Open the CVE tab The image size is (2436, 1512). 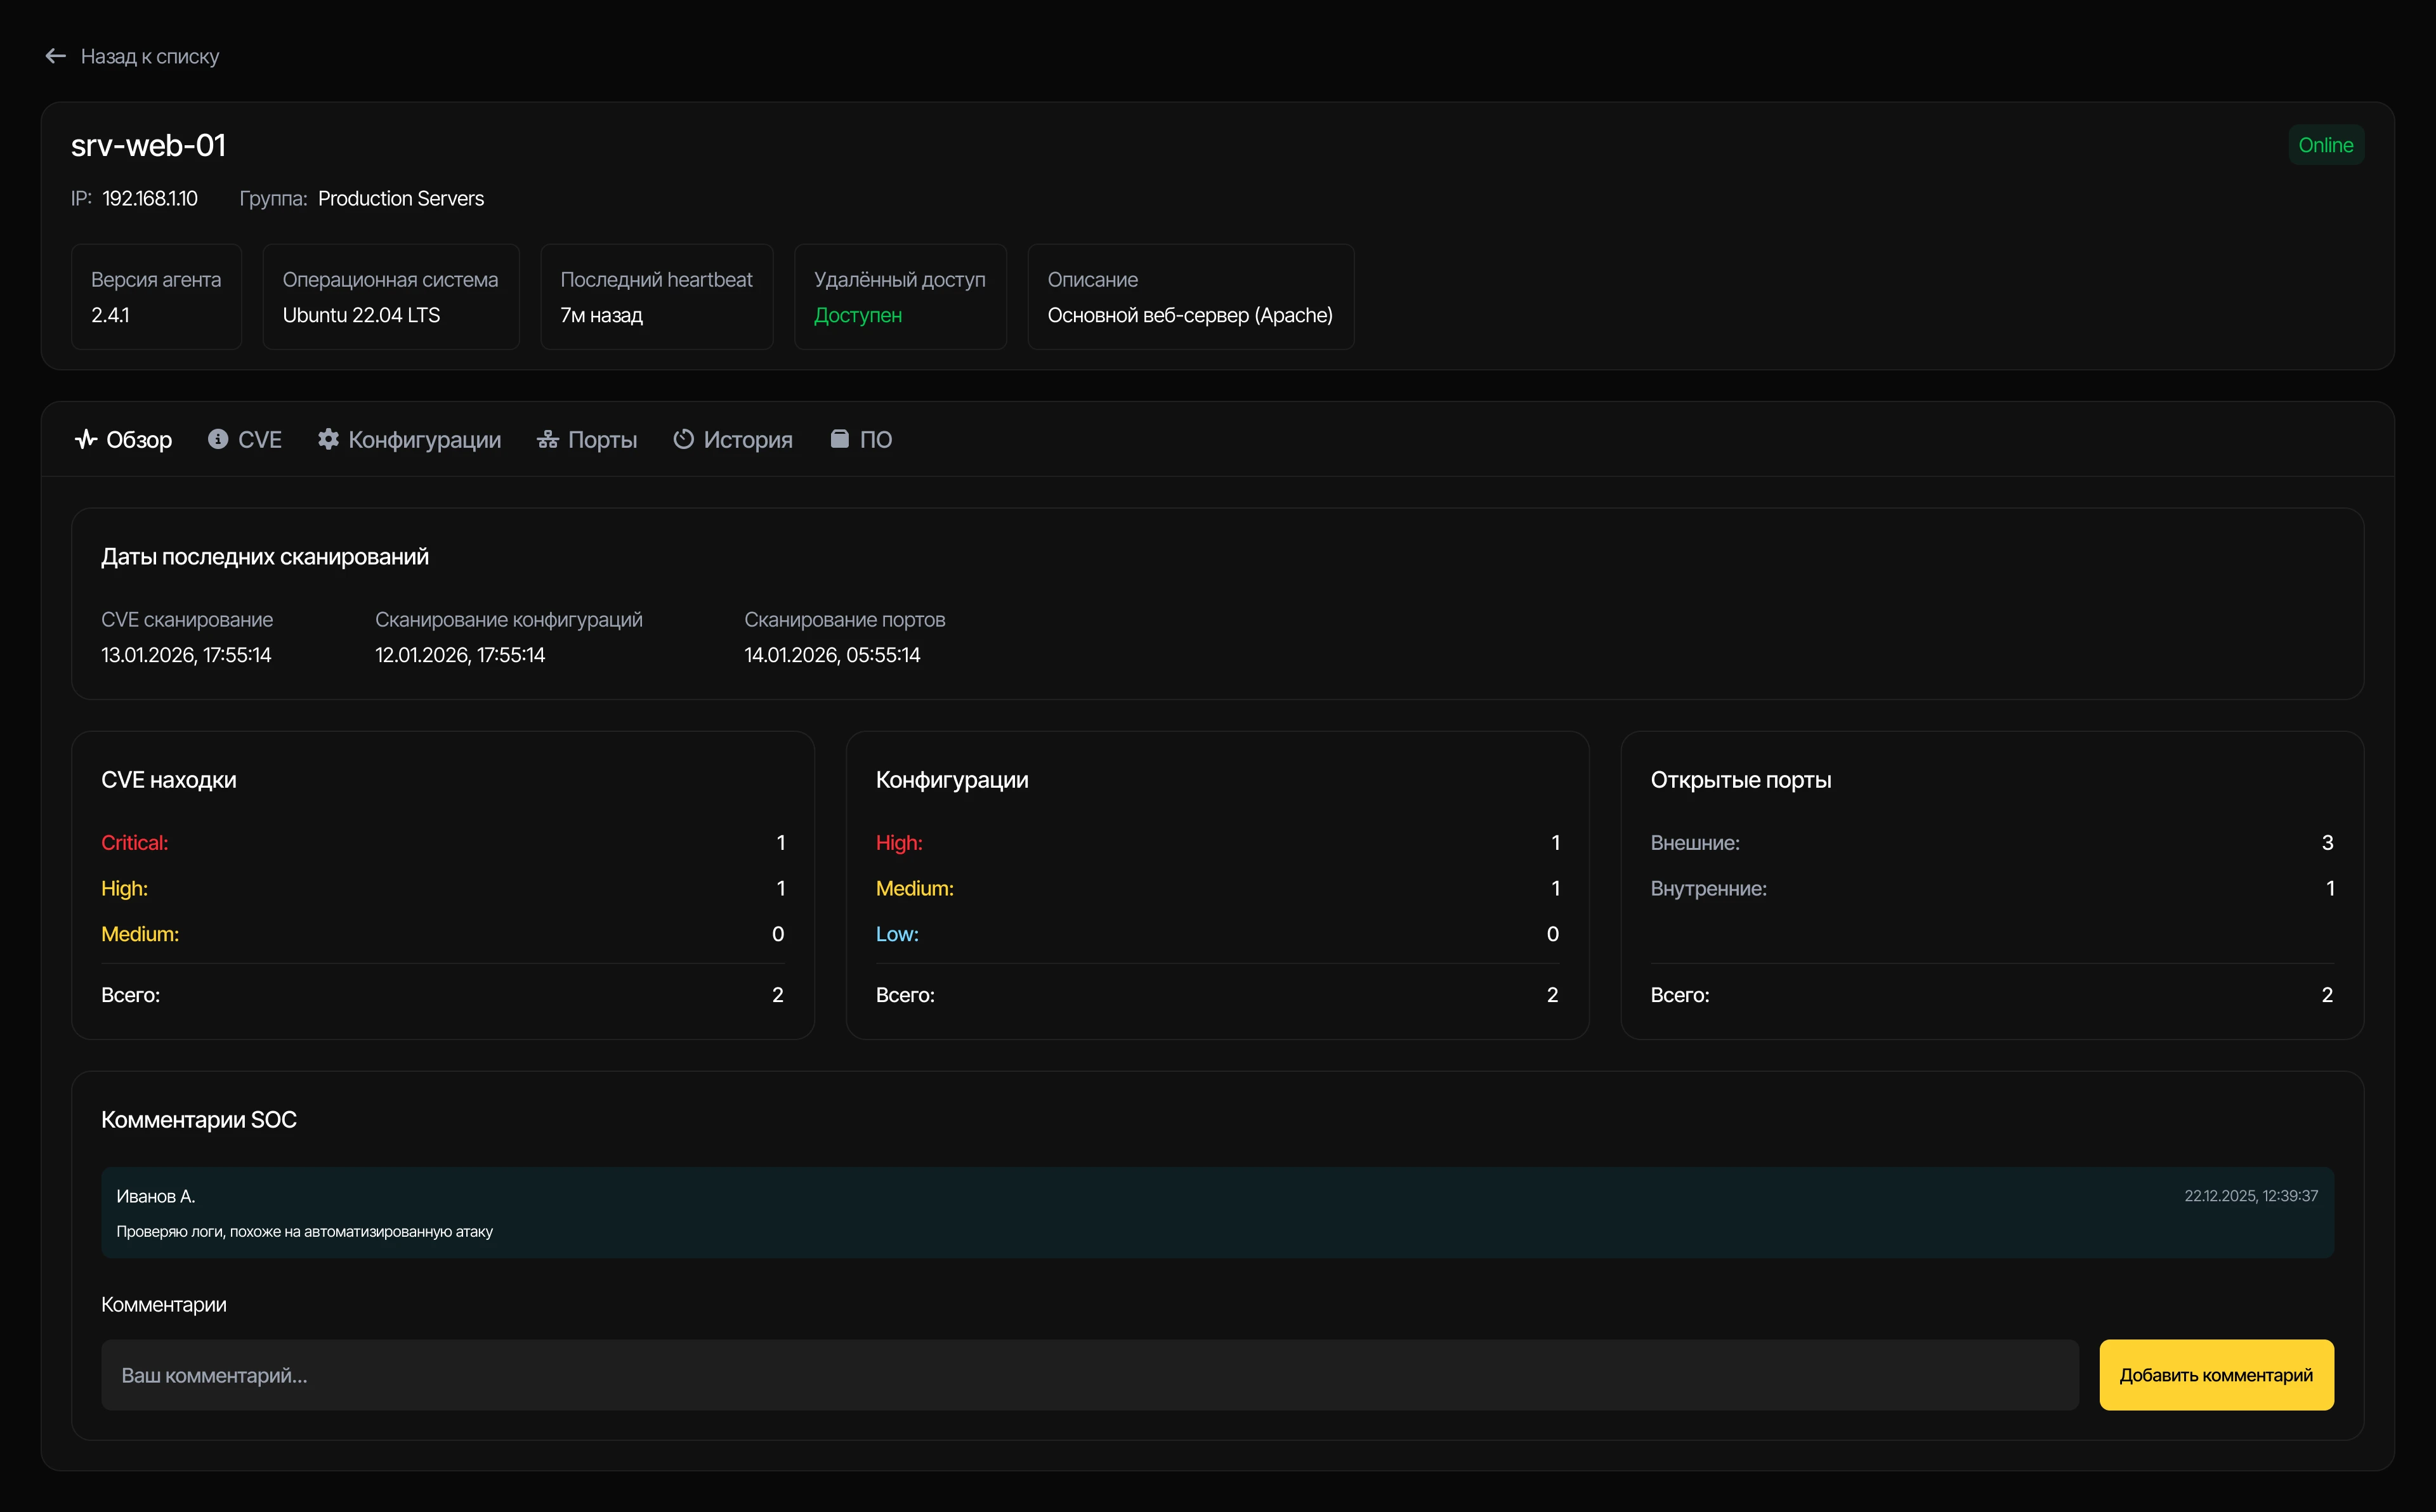[x=245, y=440]
